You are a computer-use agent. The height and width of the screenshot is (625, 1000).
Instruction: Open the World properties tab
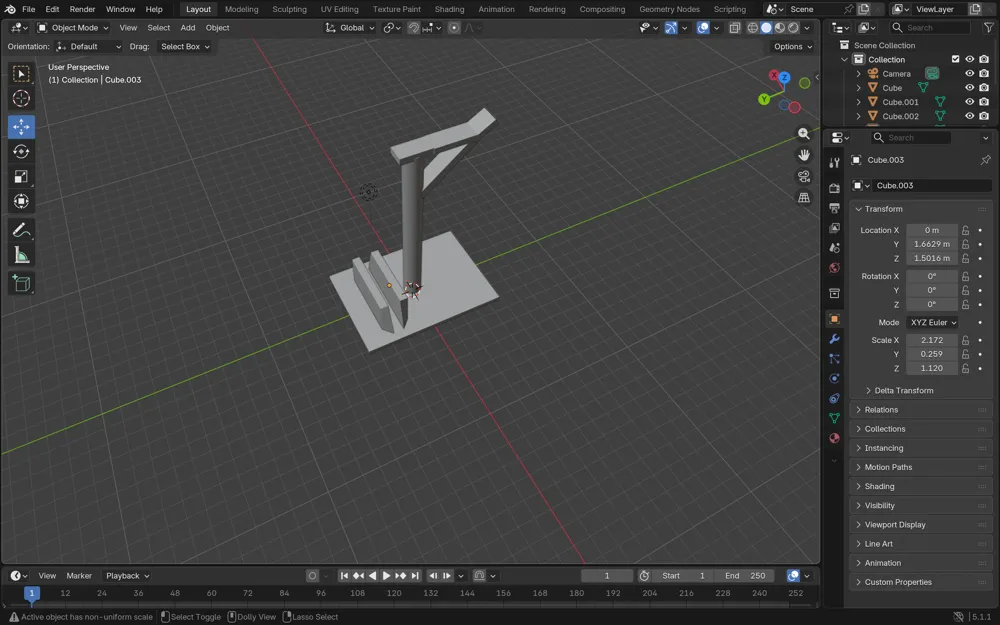pyautogui.click(x=834, y=268)
